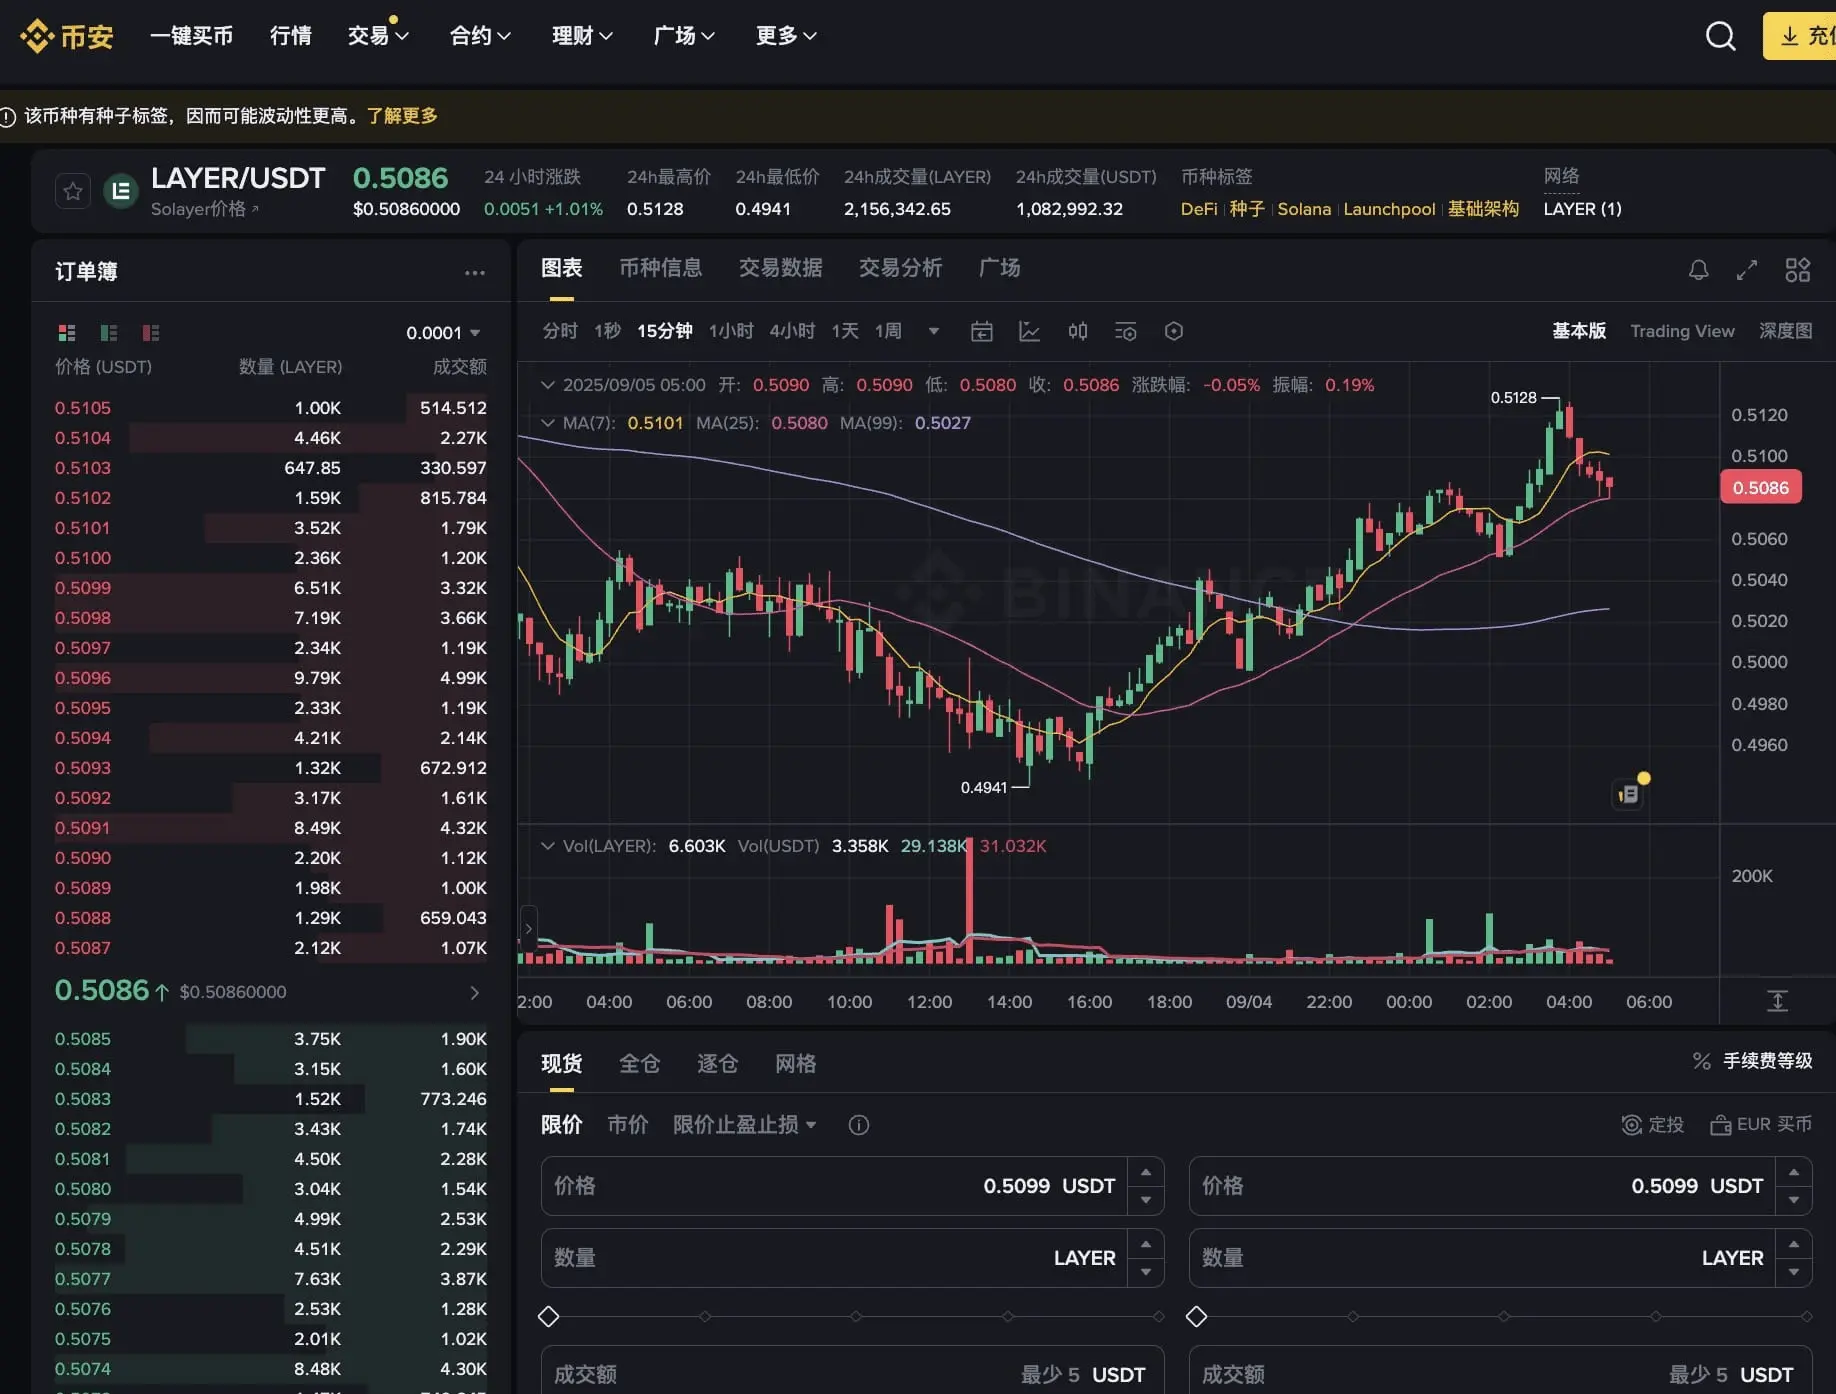Click the 充值 deposit button
1836x1394 pixels.
(1800, 36)
